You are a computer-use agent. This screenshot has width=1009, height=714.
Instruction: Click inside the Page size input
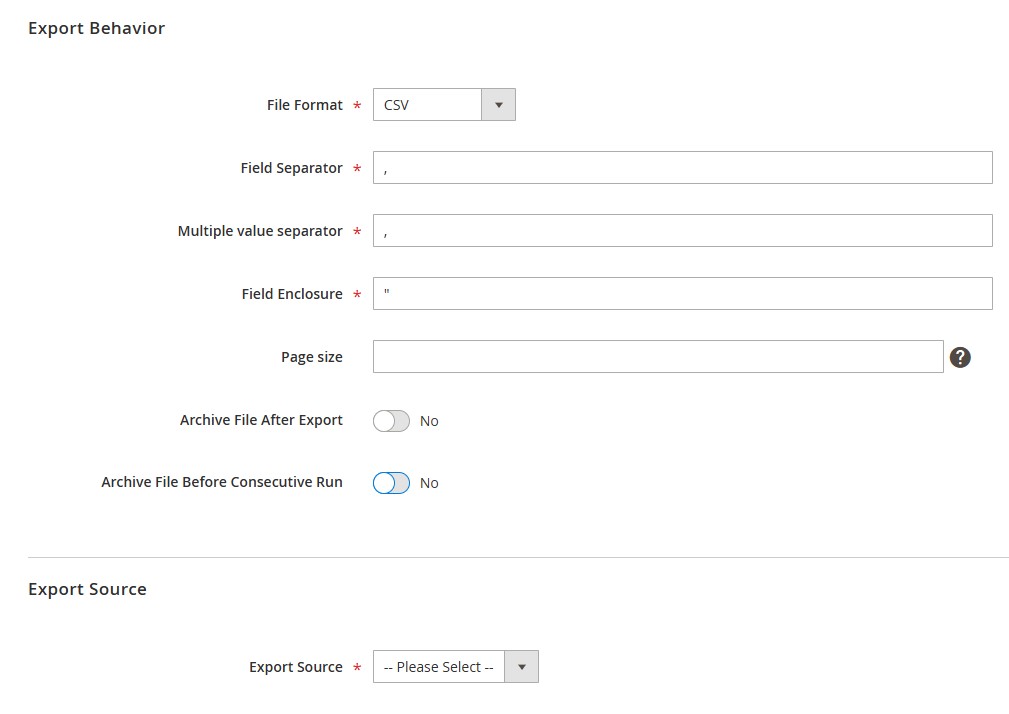tap(657, 356)
